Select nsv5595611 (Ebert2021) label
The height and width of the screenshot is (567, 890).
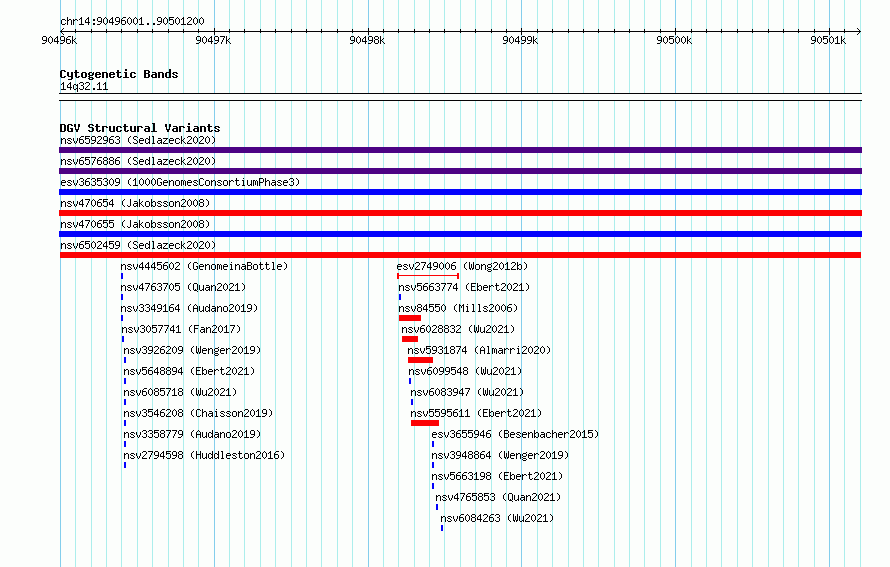pyautogui.click(x=476, y=413)
